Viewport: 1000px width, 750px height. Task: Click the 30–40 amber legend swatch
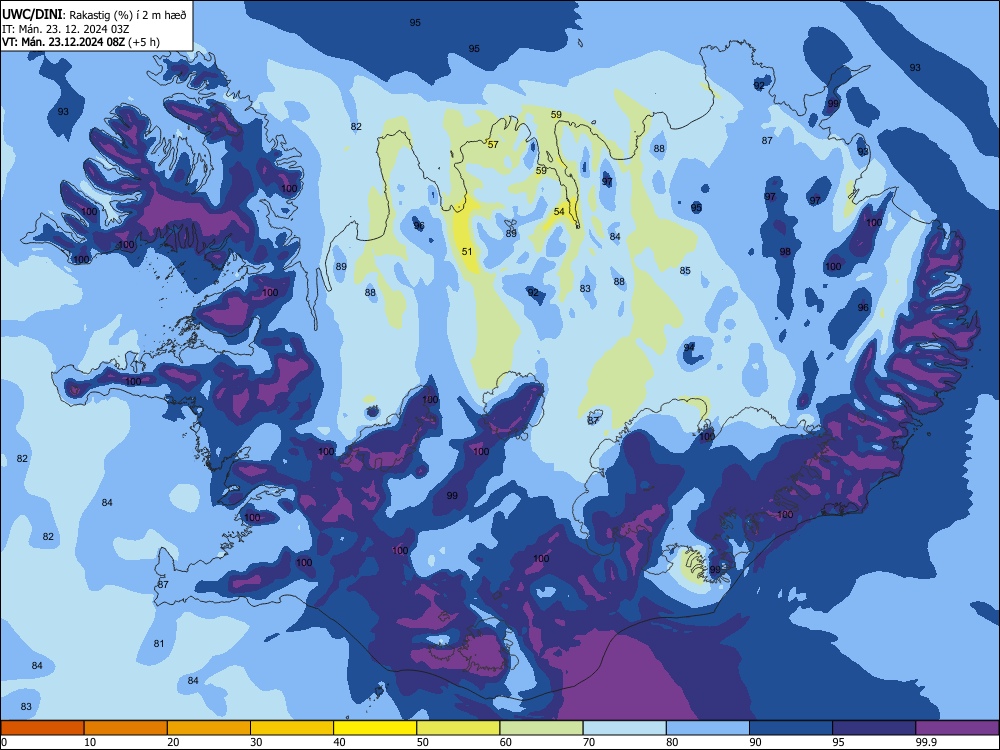[x=292, y=728]
